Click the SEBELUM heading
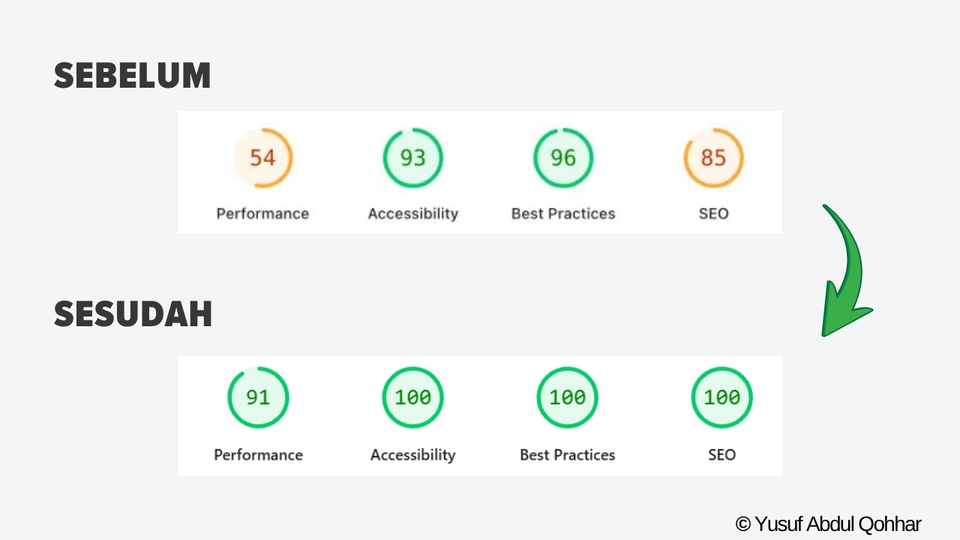The image size is (960, 540). (132, 75)
